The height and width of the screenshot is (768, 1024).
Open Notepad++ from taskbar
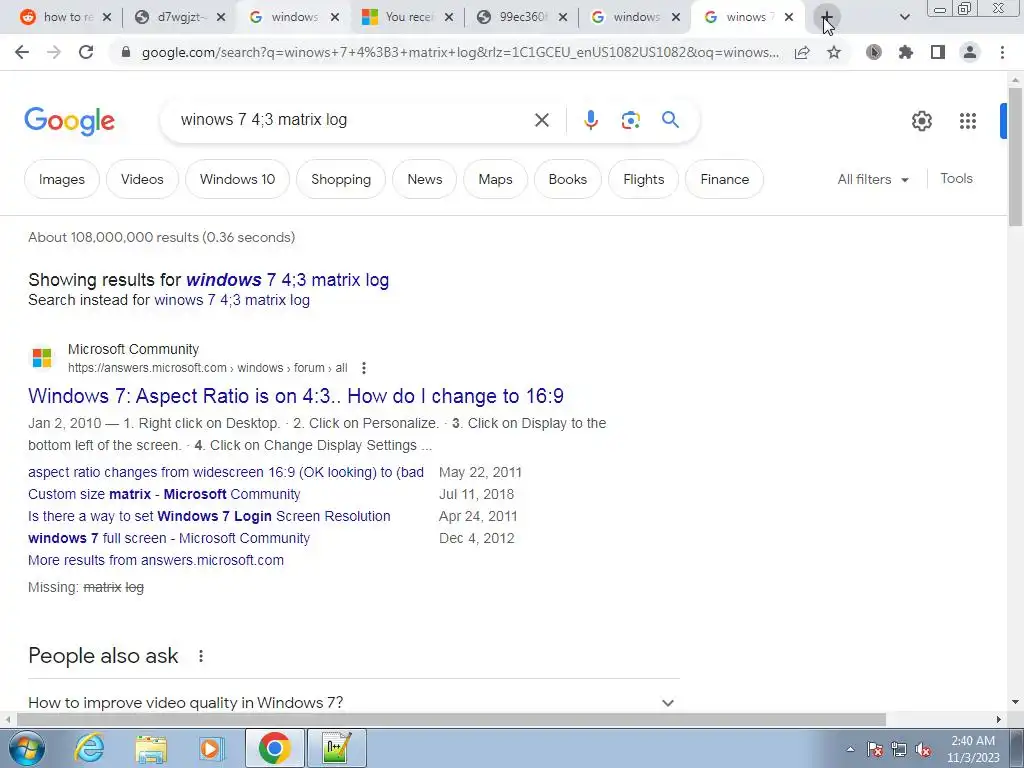337,748
